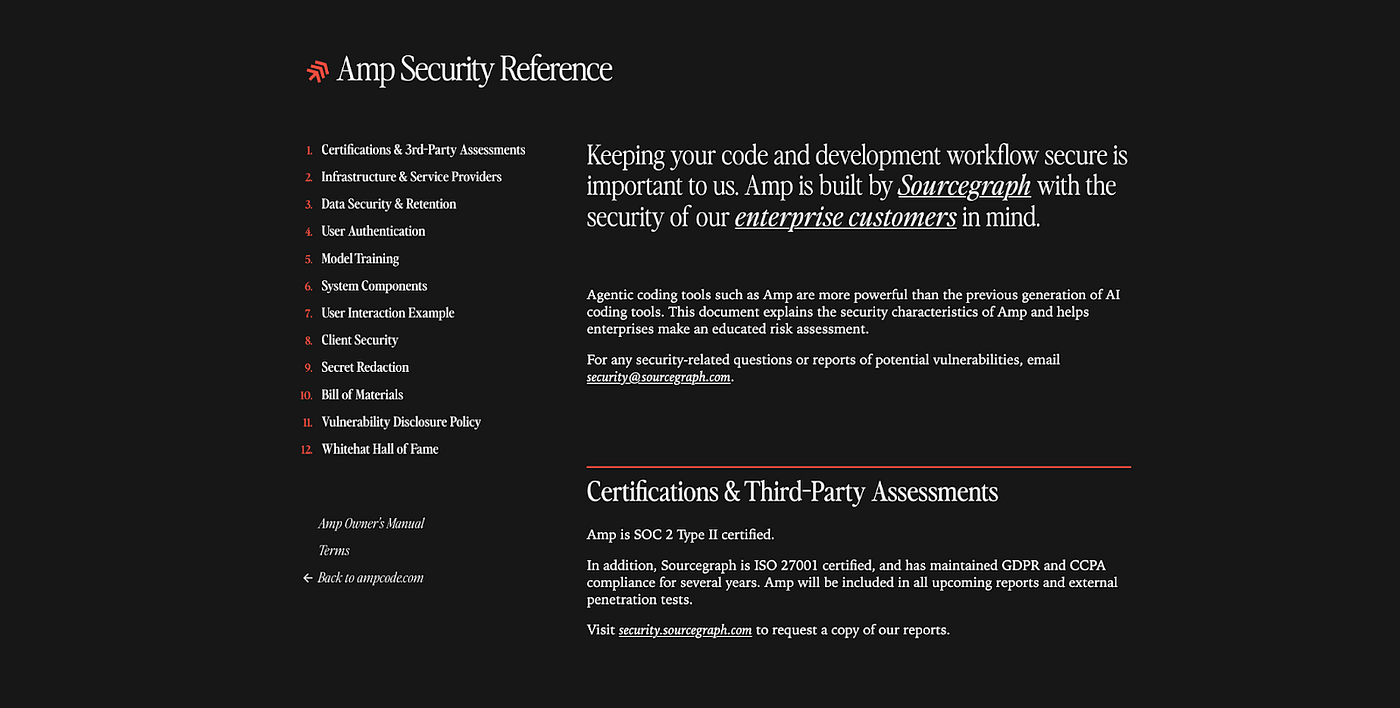Go to Certifications & 3rd-Party Assessments
Viewport: 1400px width, 708px height.
pos(423,150)
